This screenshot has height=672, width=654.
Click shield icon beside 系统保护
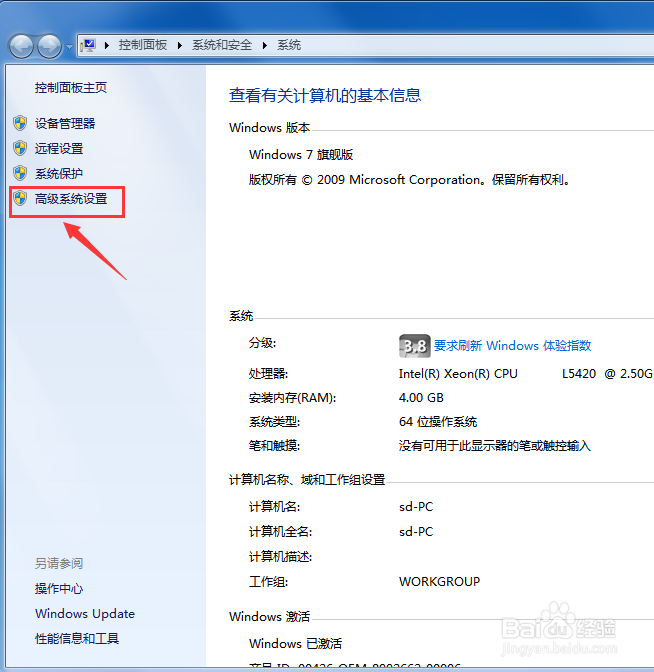pyautogui.click(x=20, y=173)
